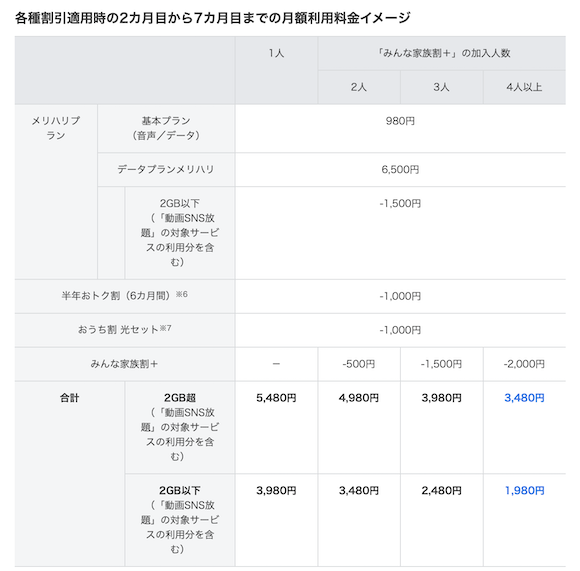Click the ※6 footnote marker
This screenshot has height=571, width=580.
[182, 294]
